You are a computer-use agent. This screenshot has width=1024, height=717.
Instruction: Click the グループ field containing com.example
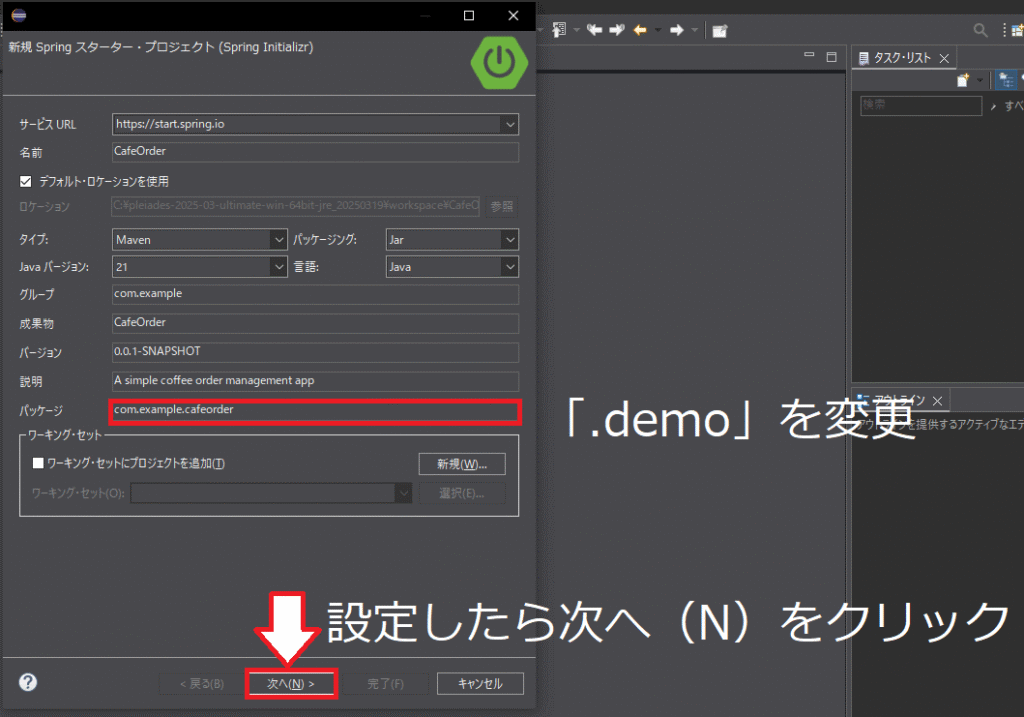pos(315,294)
